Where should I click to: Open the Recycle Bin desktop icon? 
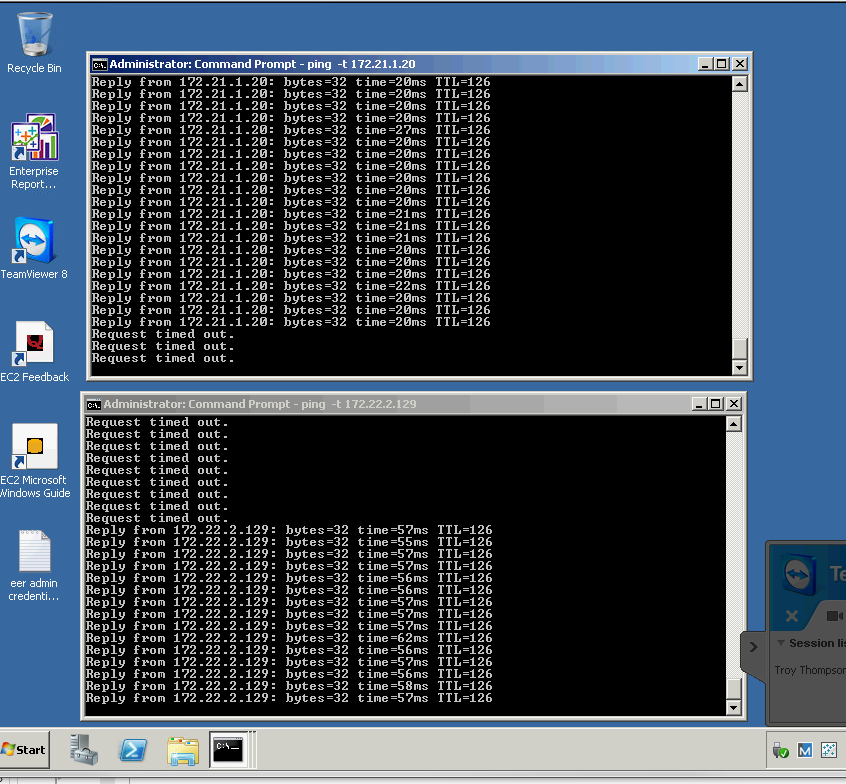[35, 43]
